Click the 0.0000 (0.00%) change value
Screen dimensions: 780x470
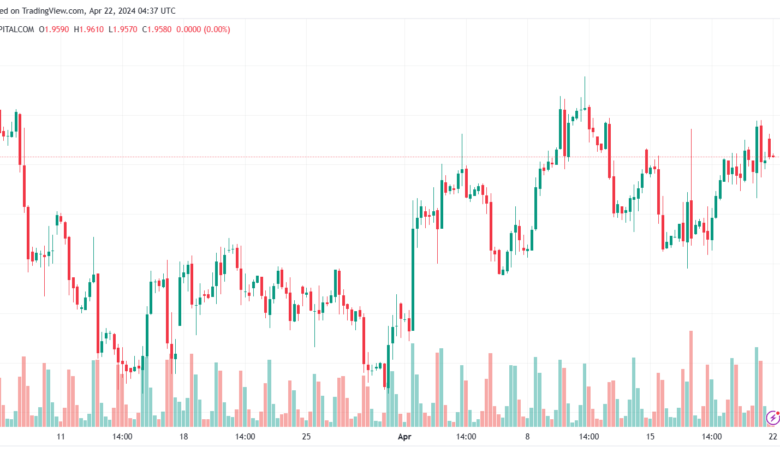coord(203,29)
